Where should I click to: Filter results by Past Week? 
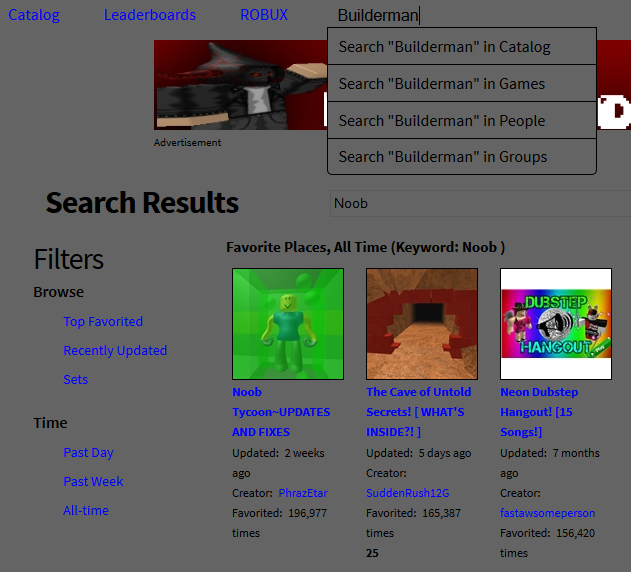[93, 481]
